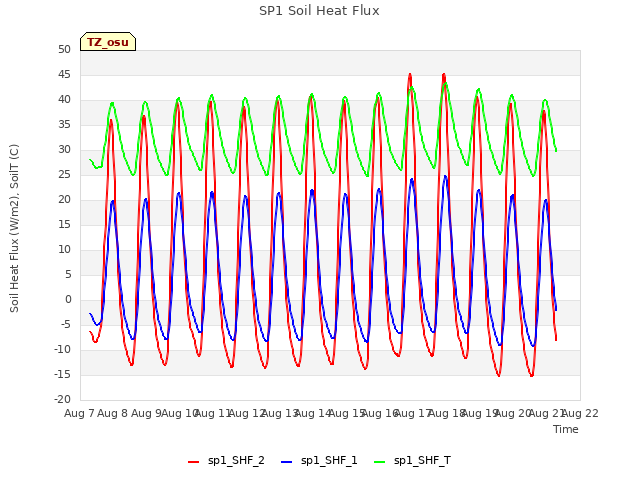Click the red sp1_SHF_2 legend swatch
640x480 pixels.
[x=193, y=462]
